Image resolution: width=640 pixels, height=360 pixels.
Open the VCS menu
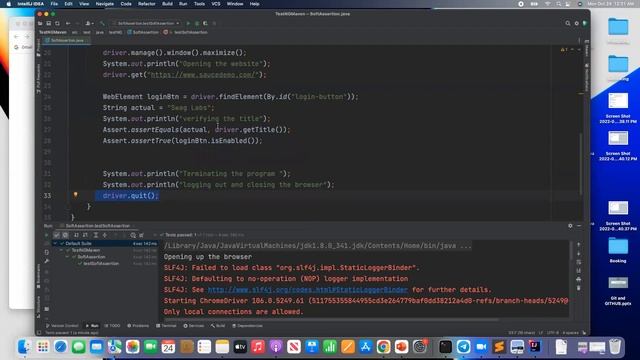[216, 4]
